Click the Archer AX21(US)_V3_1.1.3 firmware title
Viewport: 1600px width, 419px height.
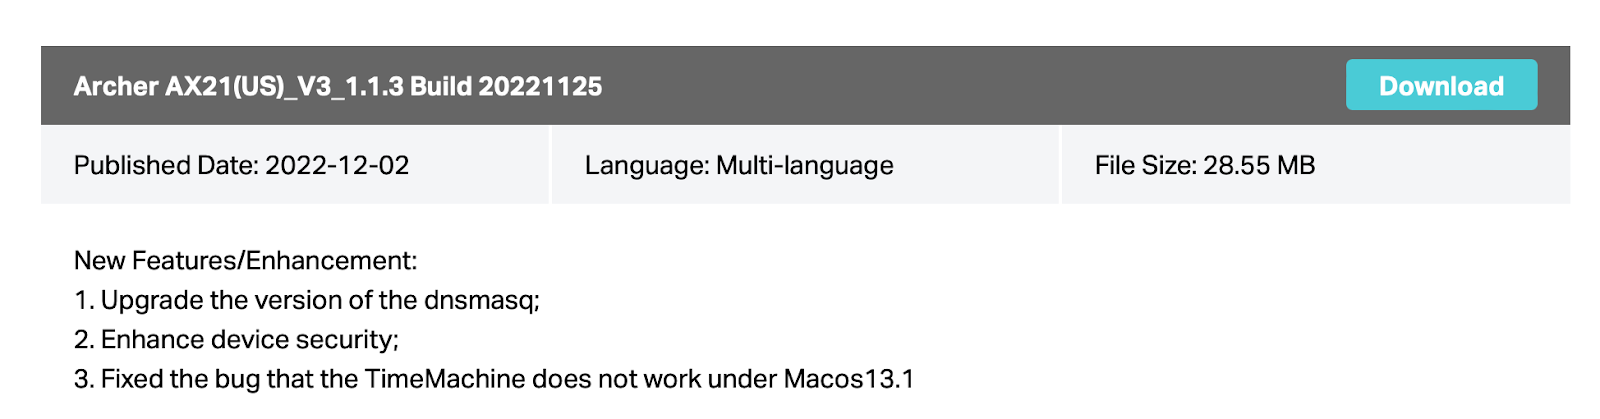click(x=338, y=86)
